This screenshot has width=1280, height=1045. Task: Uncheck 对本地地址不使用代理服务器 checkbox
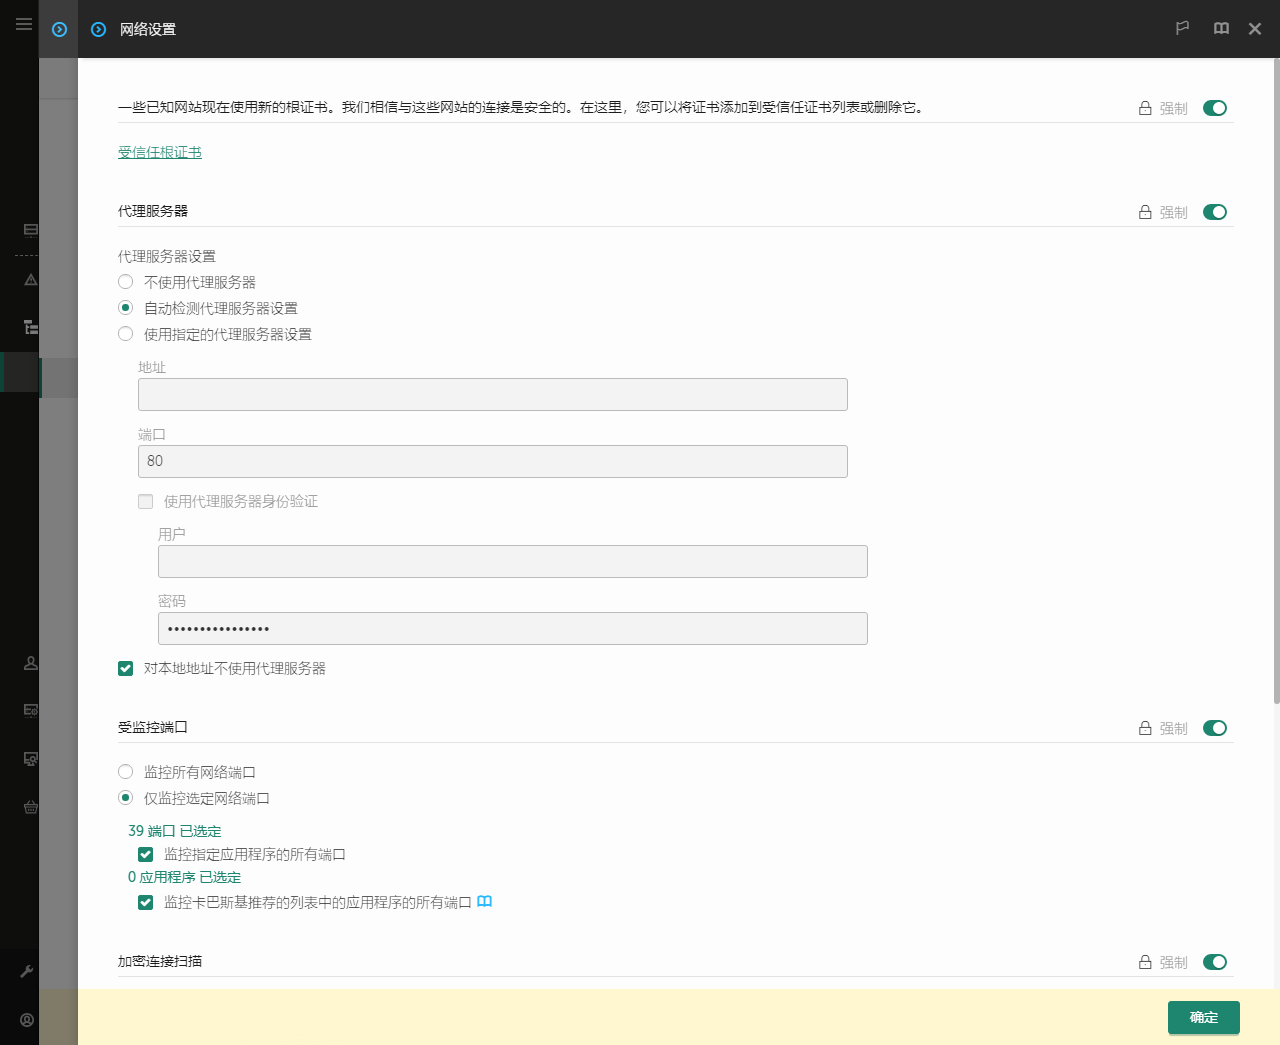(x=126, y=668)
